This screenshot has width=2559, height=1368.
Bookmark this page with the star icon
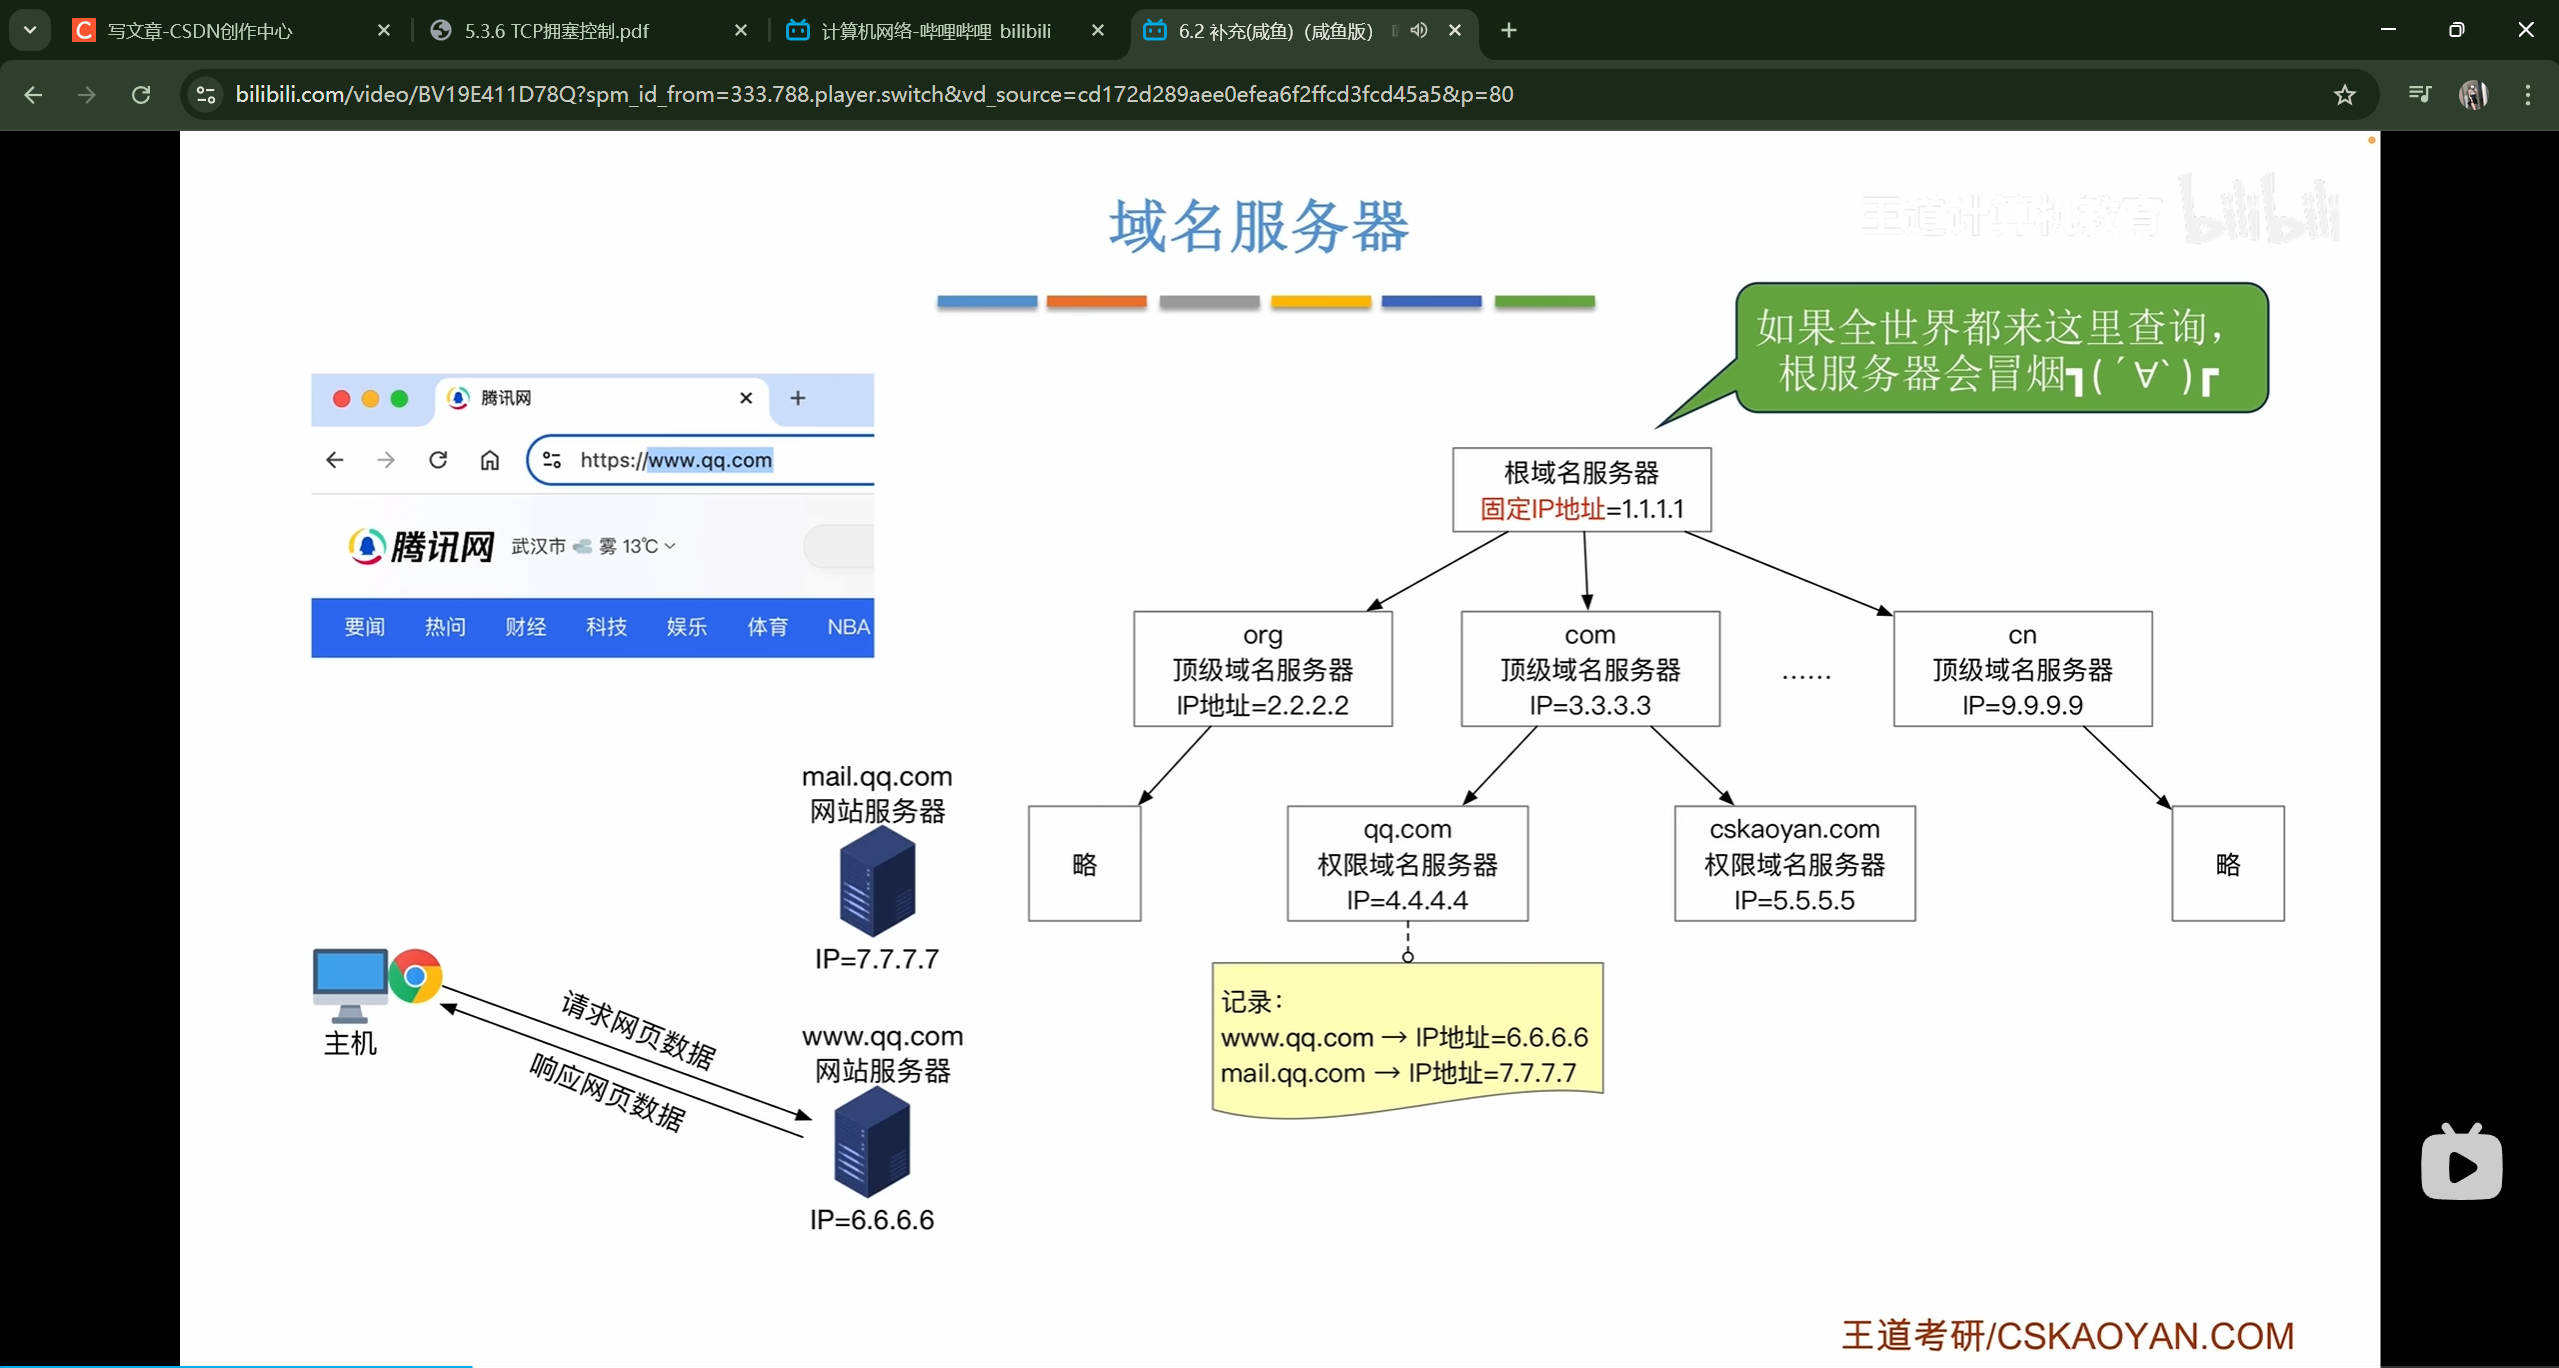[x=2344, y=94]
